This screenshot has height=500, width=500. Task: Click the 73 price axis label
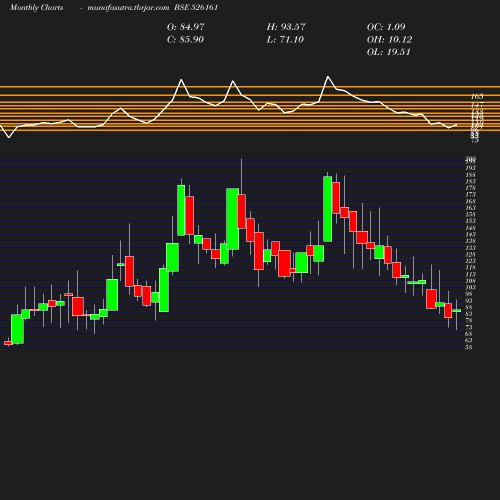click(x=469, y=327)
